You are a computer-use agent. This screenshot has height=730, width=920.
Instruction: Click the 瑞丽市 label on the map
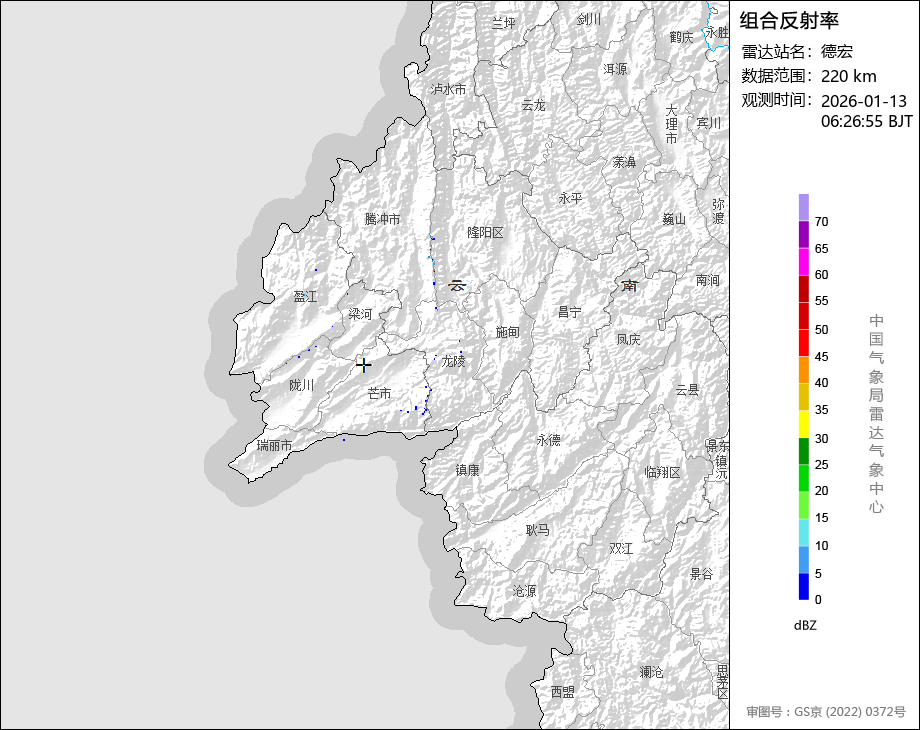click(274, 445)
